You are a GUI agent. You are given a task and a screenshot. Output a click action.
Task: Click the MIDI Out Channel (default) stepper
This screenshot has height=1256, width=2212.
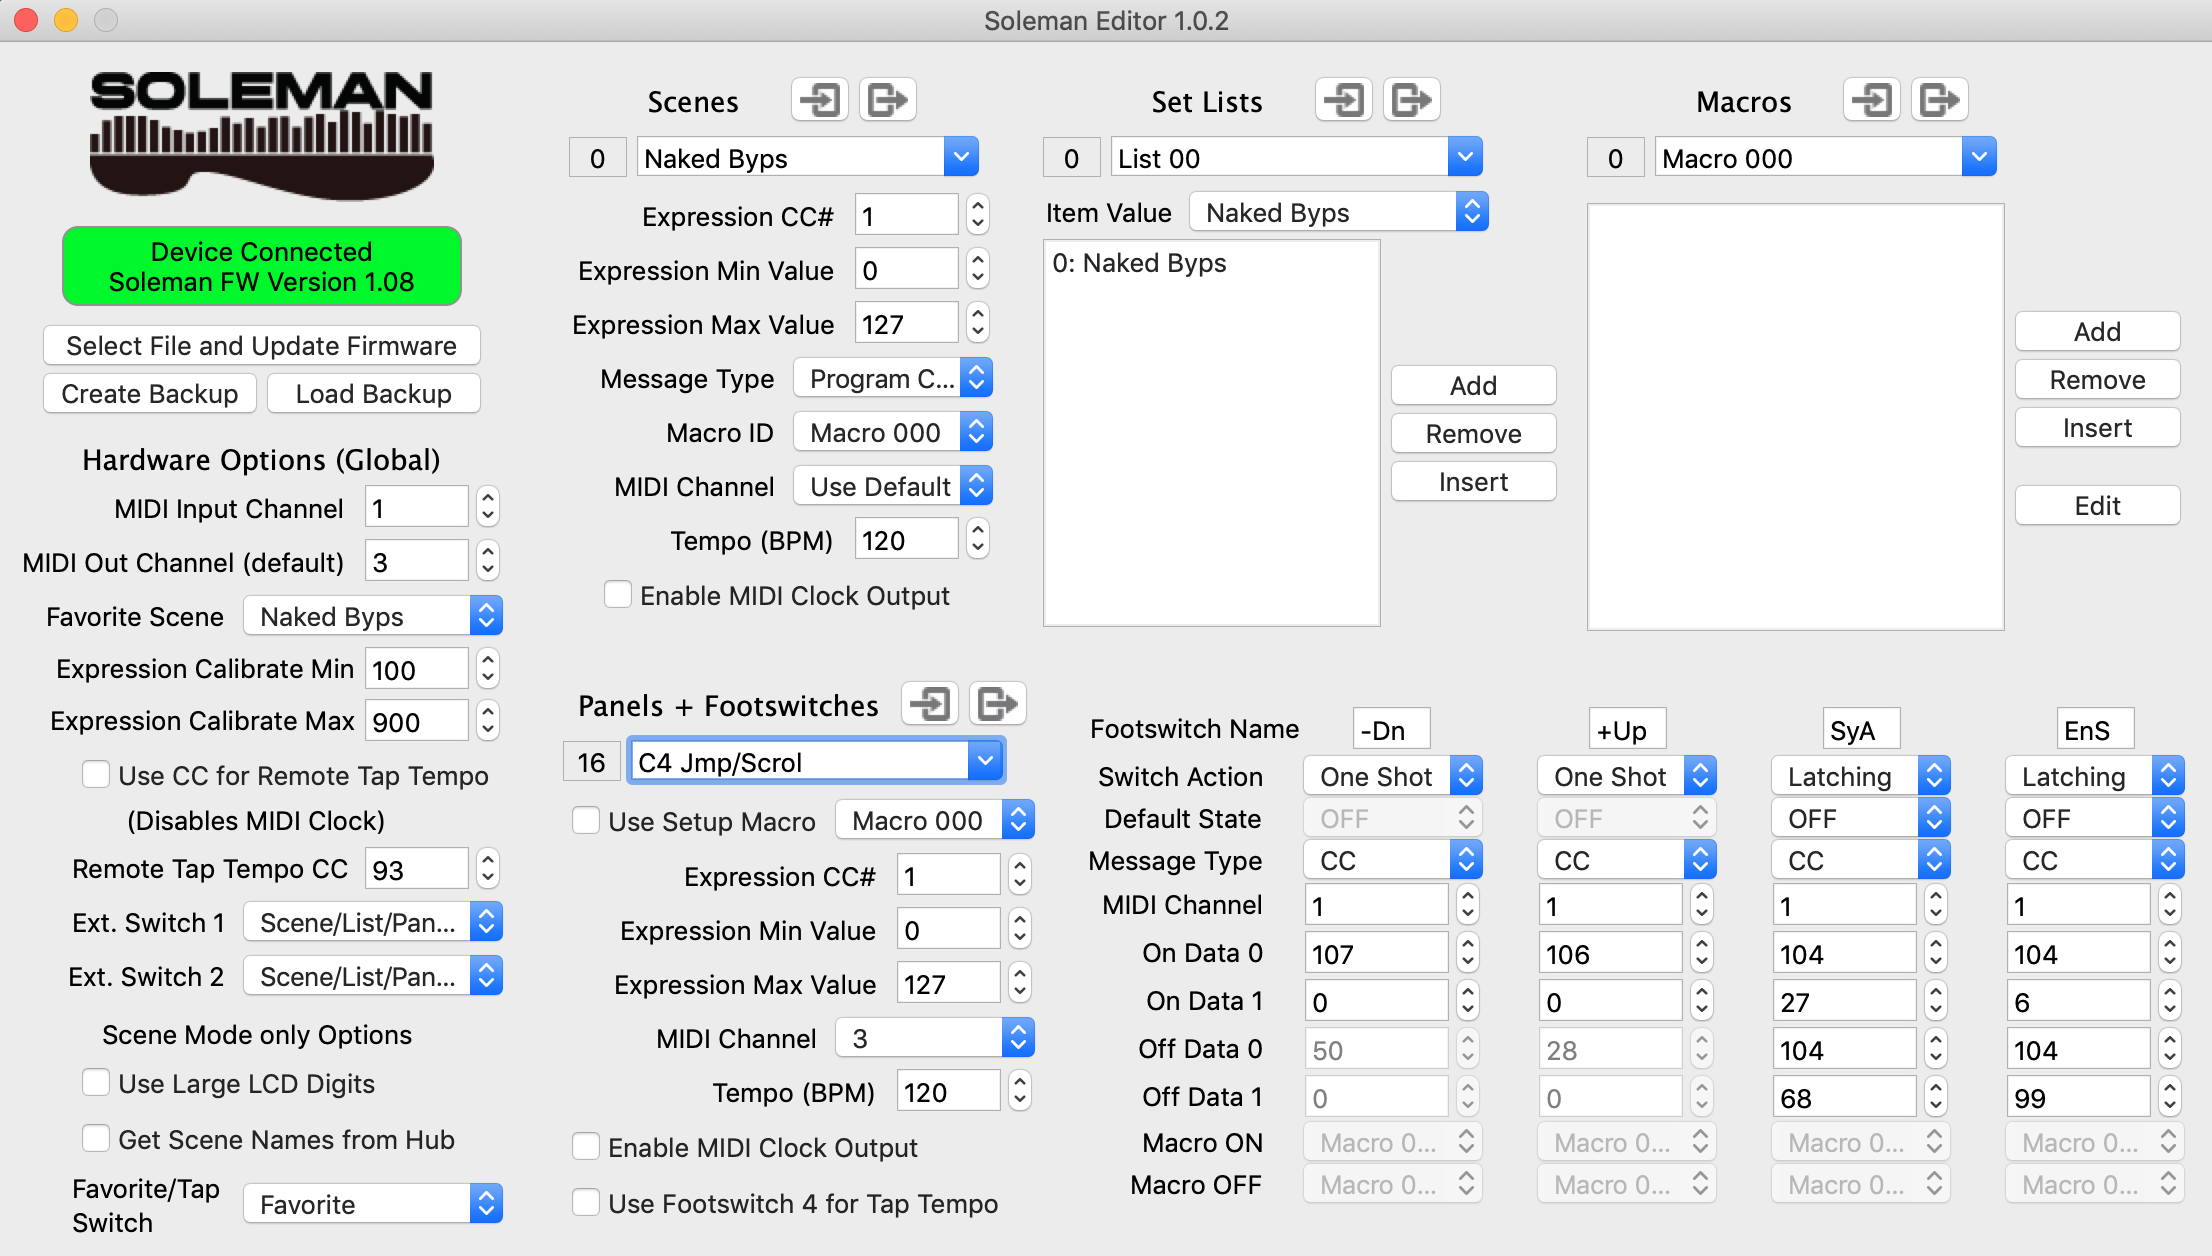[488, 561]
